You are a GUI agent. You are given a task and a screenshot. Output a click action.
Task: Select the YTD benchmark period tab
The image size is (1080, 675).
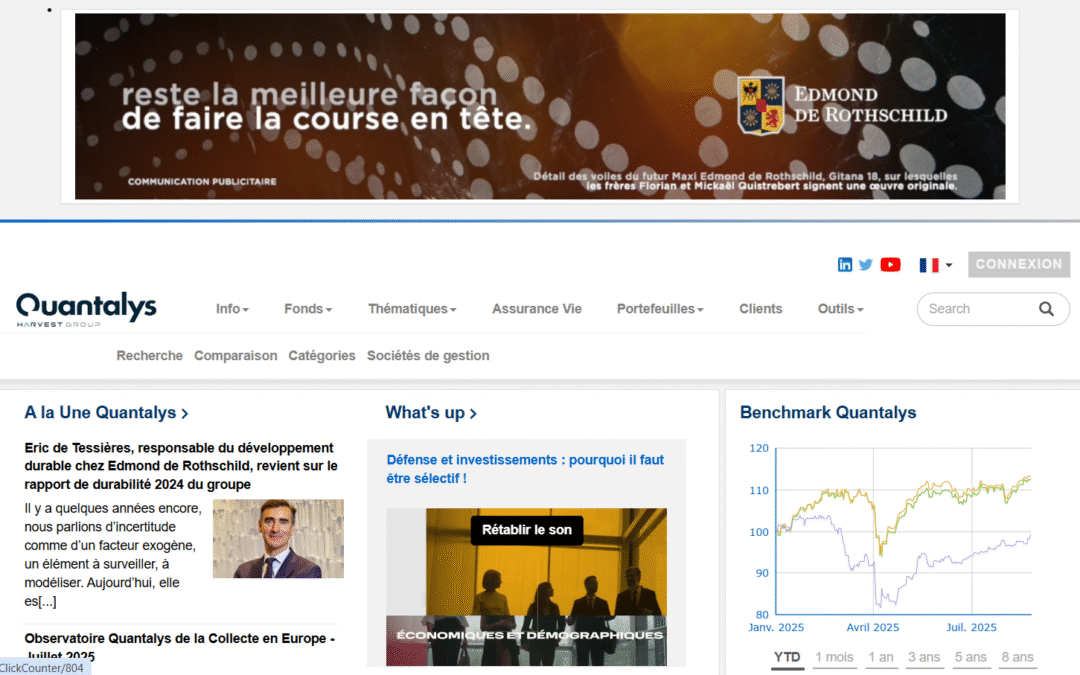click(787, 658)
